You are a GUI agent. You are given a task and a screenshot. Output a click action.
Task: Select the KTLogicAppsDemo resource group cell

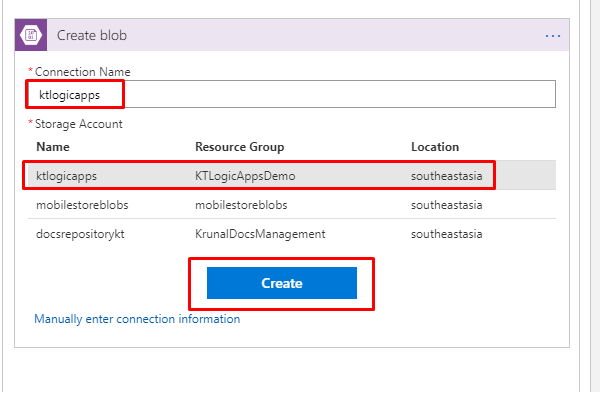(245, 176)
